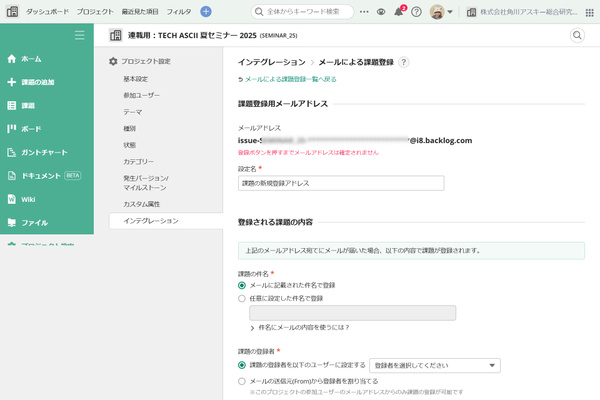
Task: Collapse the sidebar with hamburger icon
Action: click(80, 35)
